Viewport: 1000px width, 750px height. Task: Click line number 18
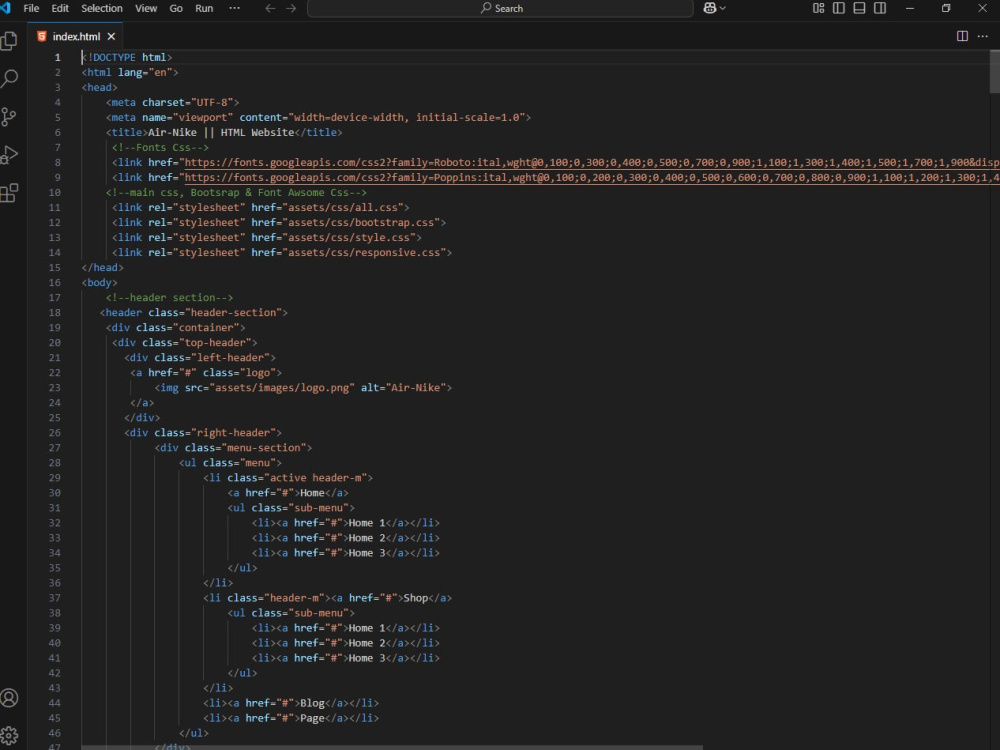(55, 312)
